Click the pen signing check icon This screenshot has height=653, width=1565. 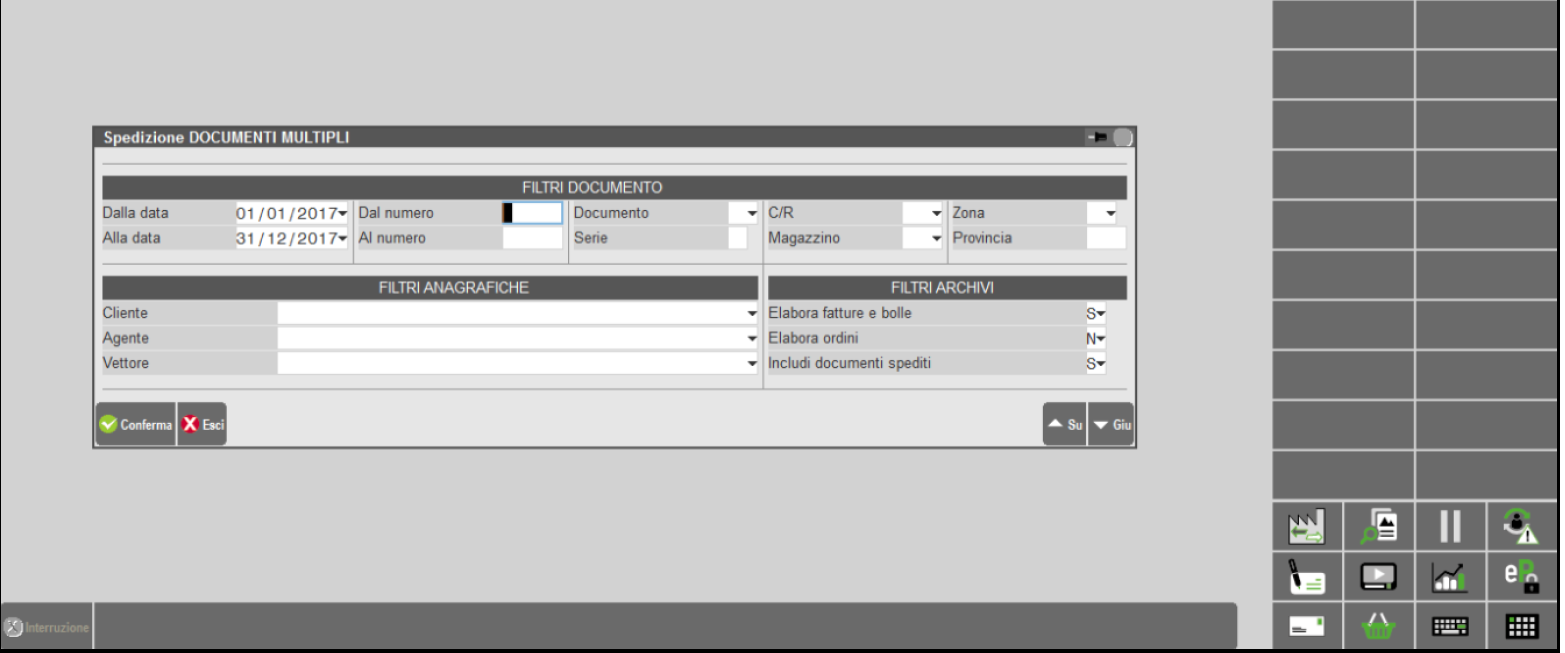click(1306, 576)
